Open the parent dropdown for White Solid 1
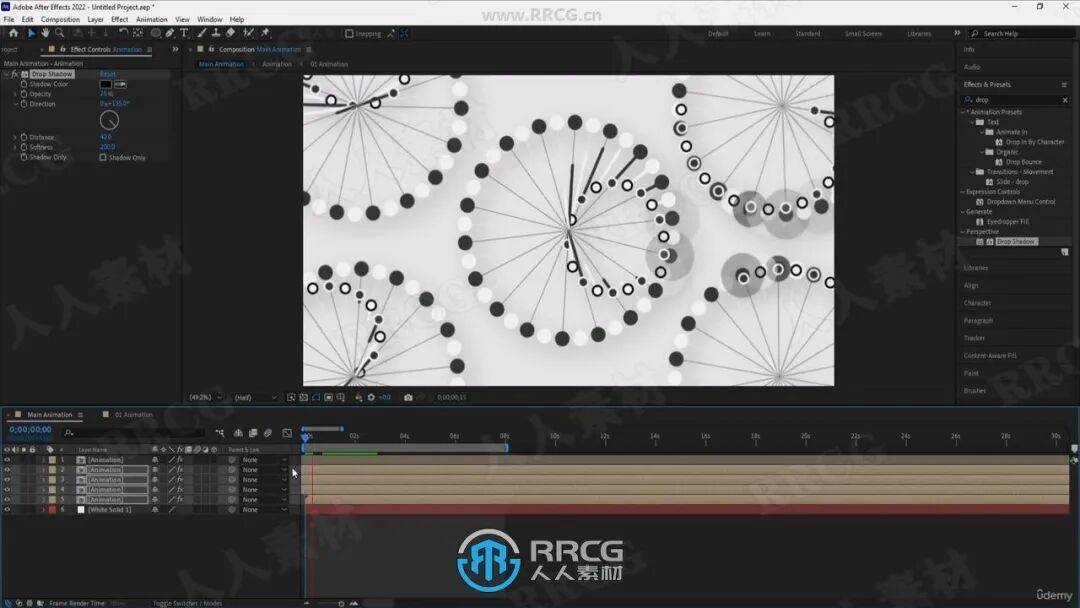The image size is (1080, 608). click(x=263, y=510)
